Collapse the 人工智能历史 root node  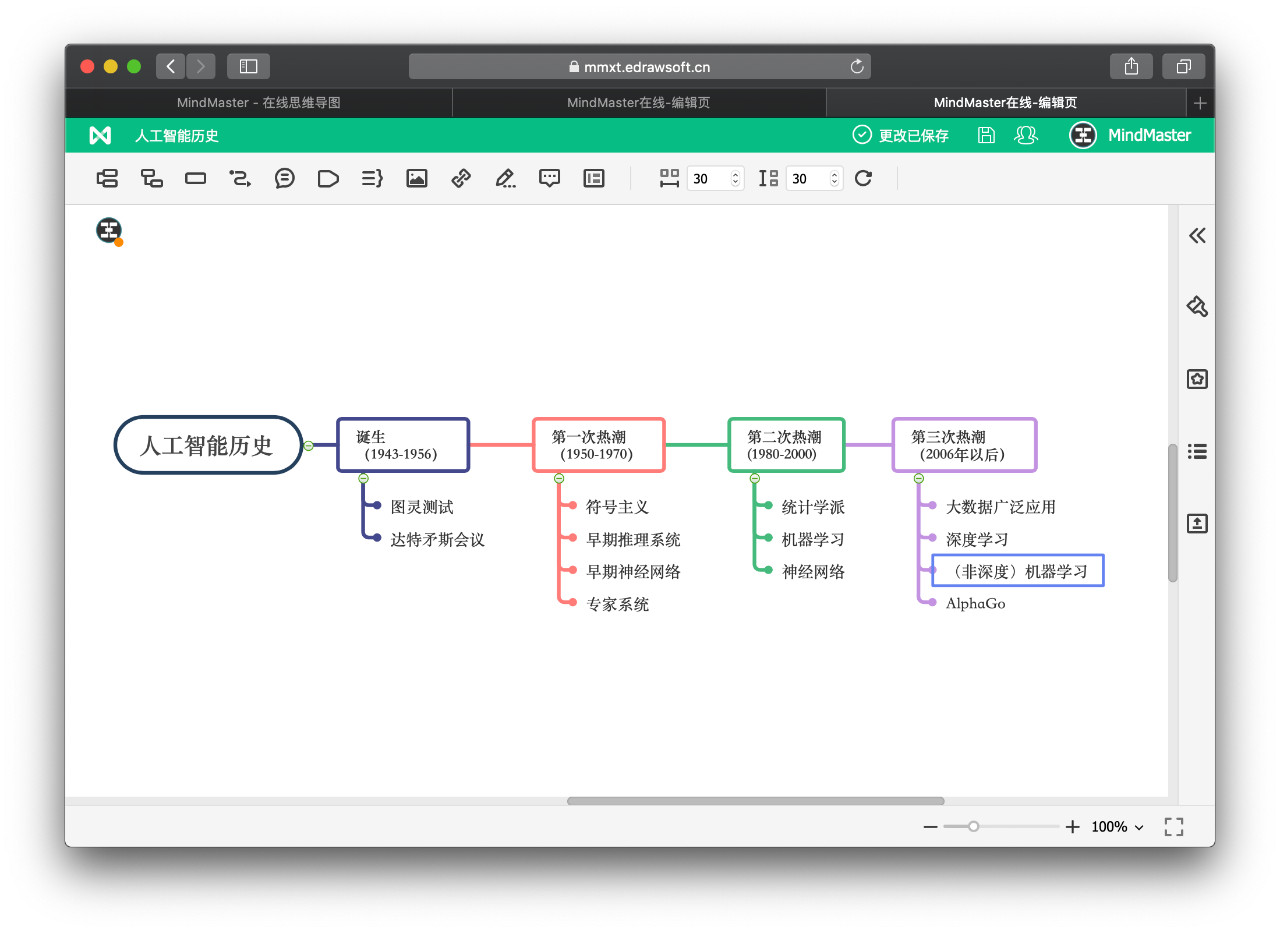pyautogui.click(x=309, y=446)
